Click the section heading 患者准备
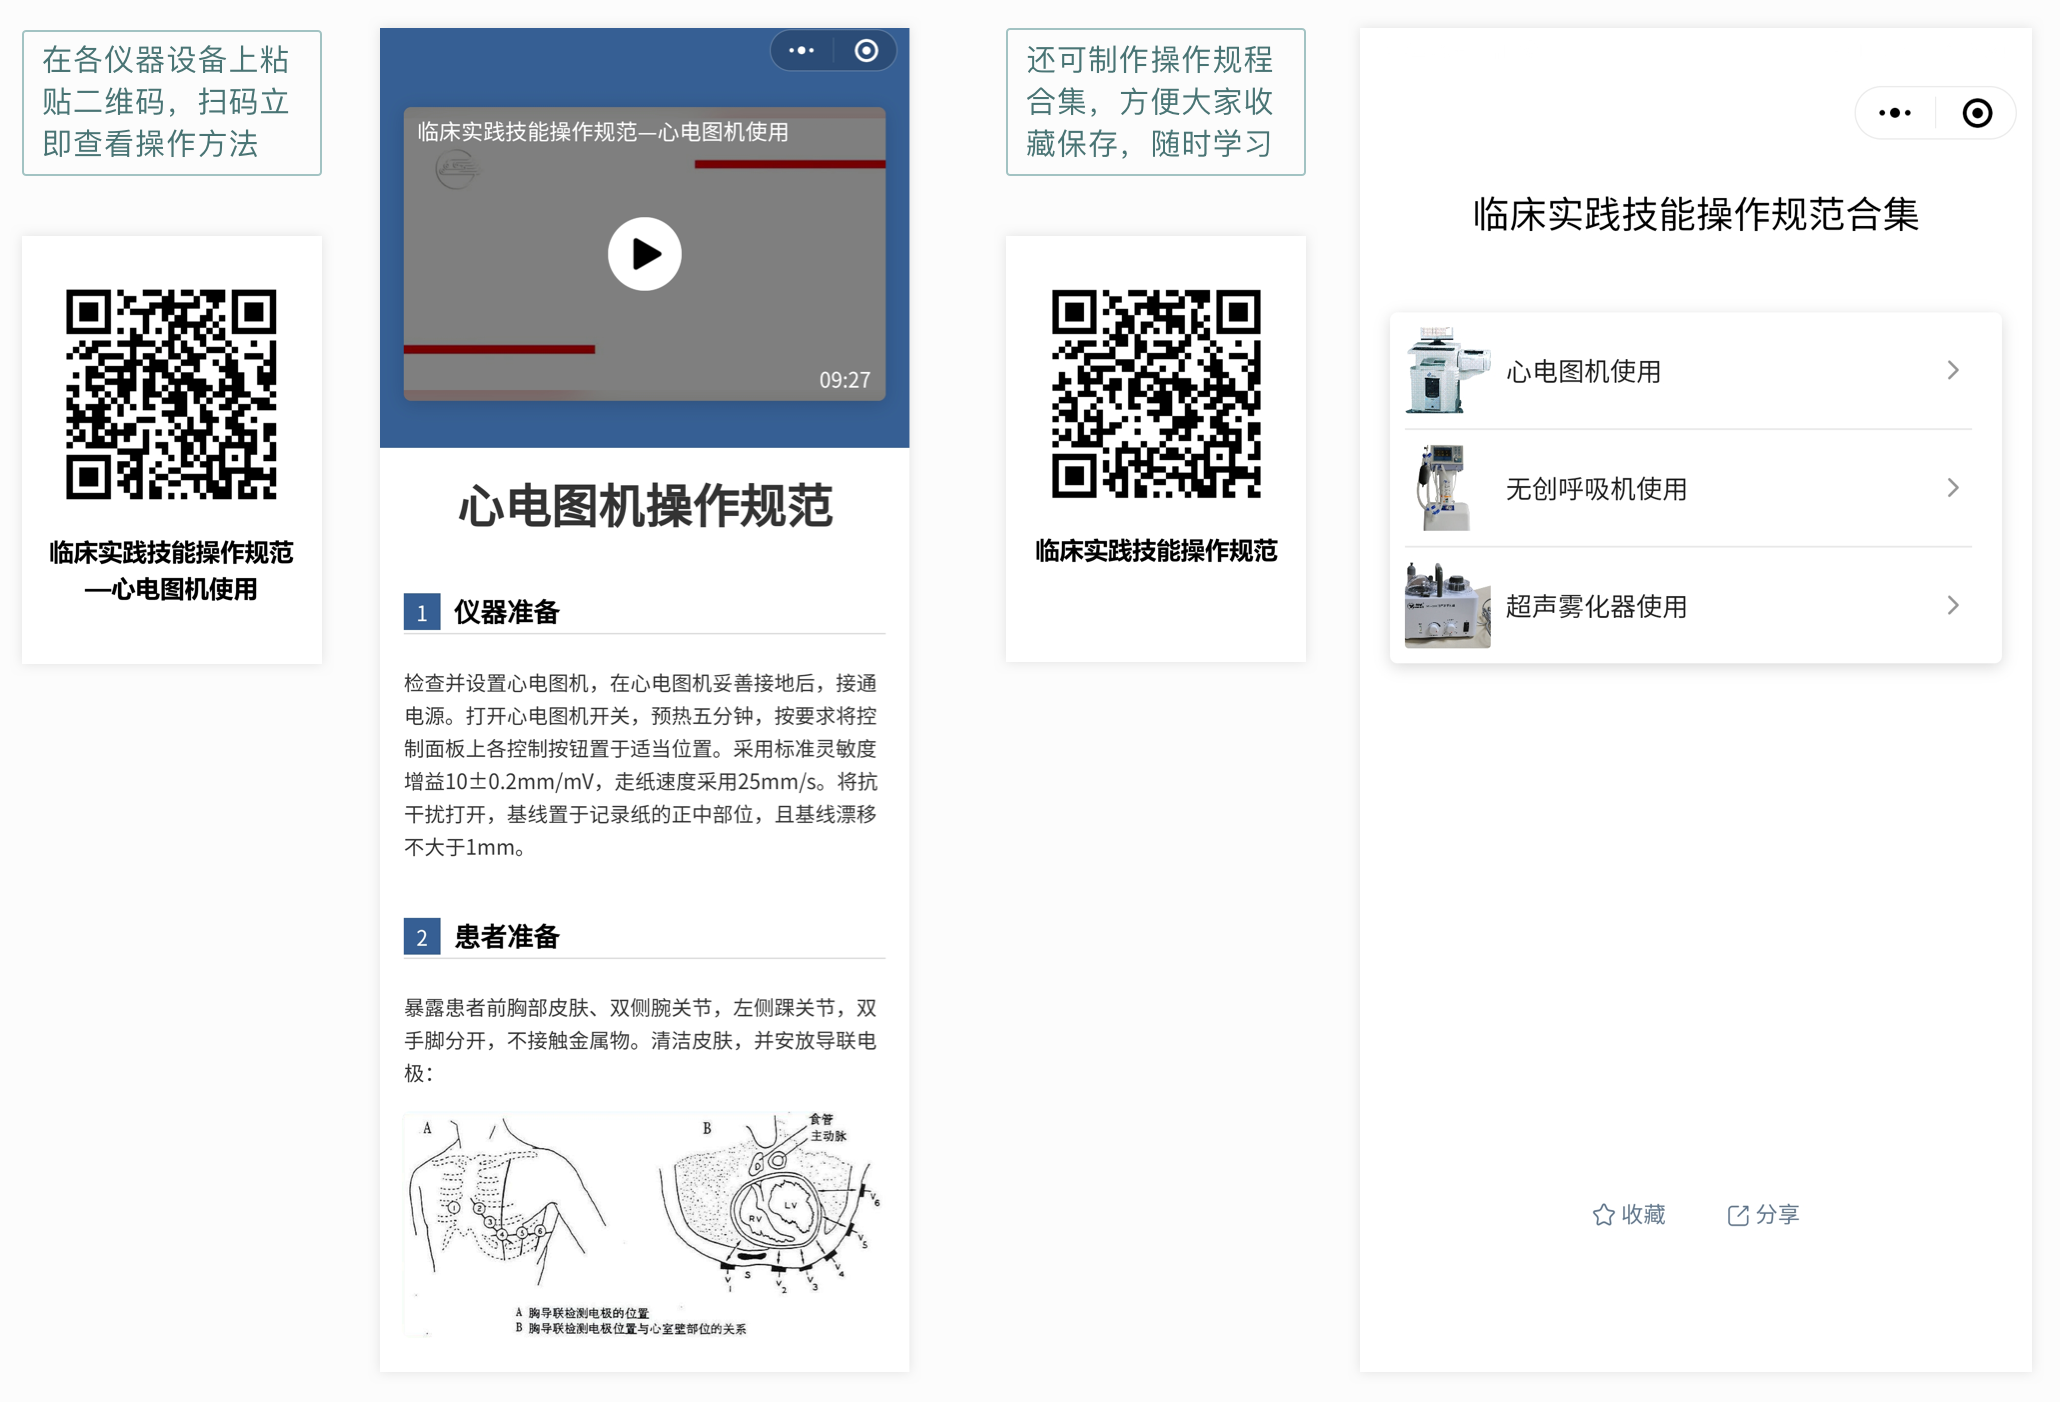Image resolution: width=2060 pixels, height=1402 pixels. 506,937
